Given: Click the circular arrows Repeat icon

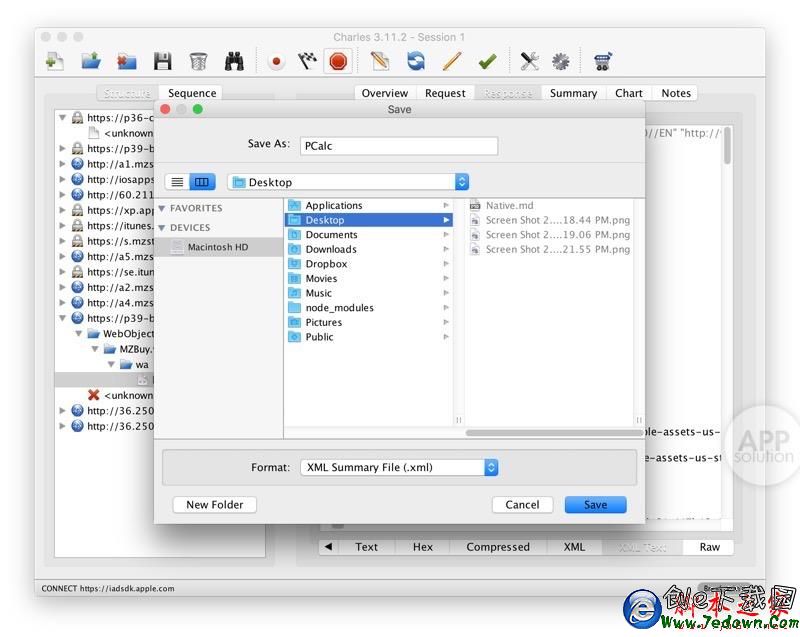Looking at the screenshot, I should pos(416,62).
